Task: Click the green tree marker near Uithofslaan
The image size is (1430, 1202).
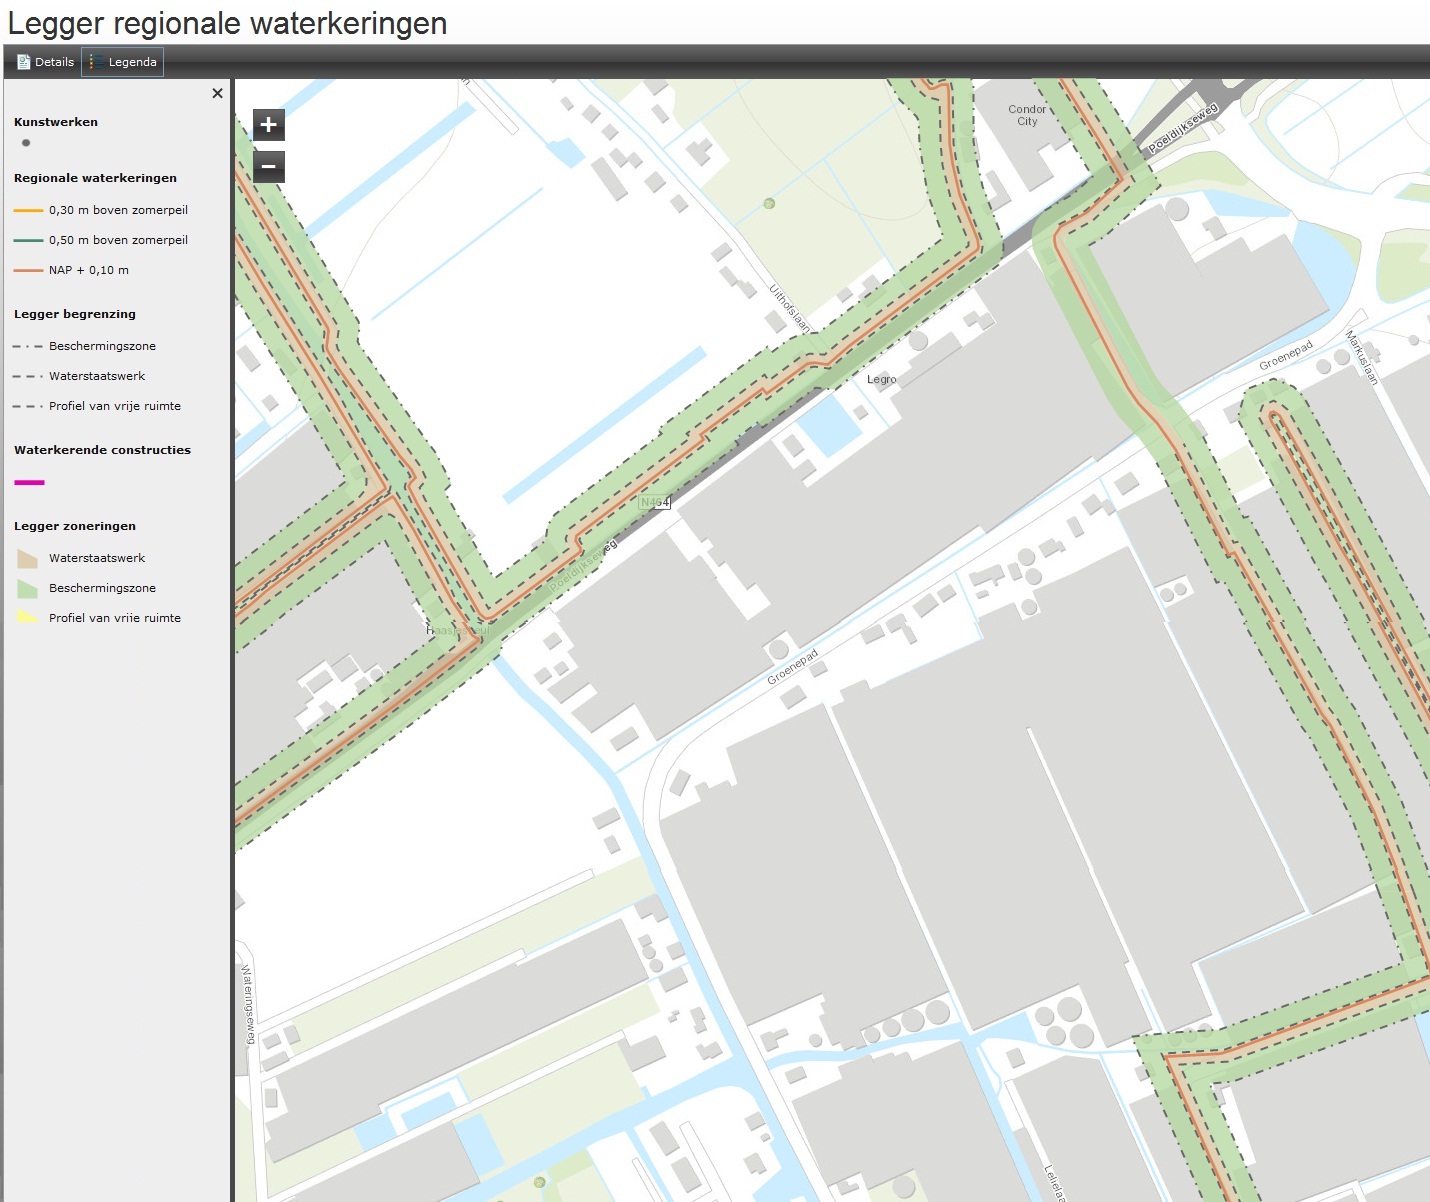Action: pos(769,203)
